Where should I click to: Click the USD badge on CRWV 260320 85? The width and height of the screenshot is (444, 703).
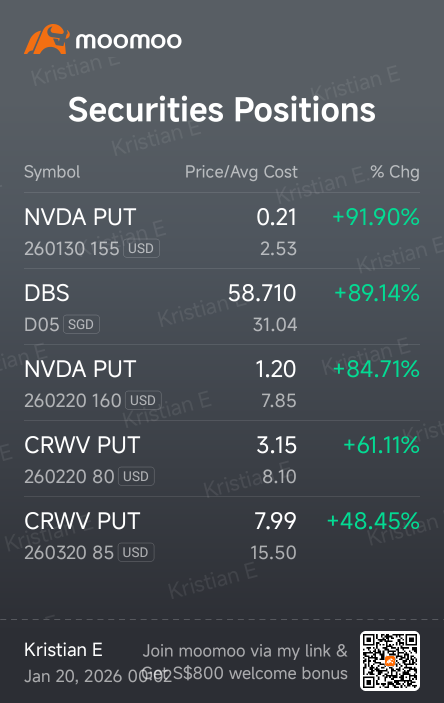point(136,552)
